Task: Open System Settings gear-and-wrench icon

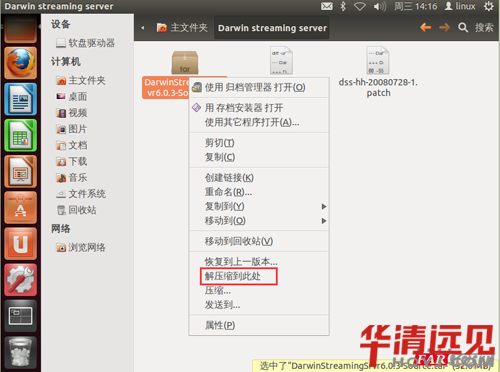Action: point(21,280)
